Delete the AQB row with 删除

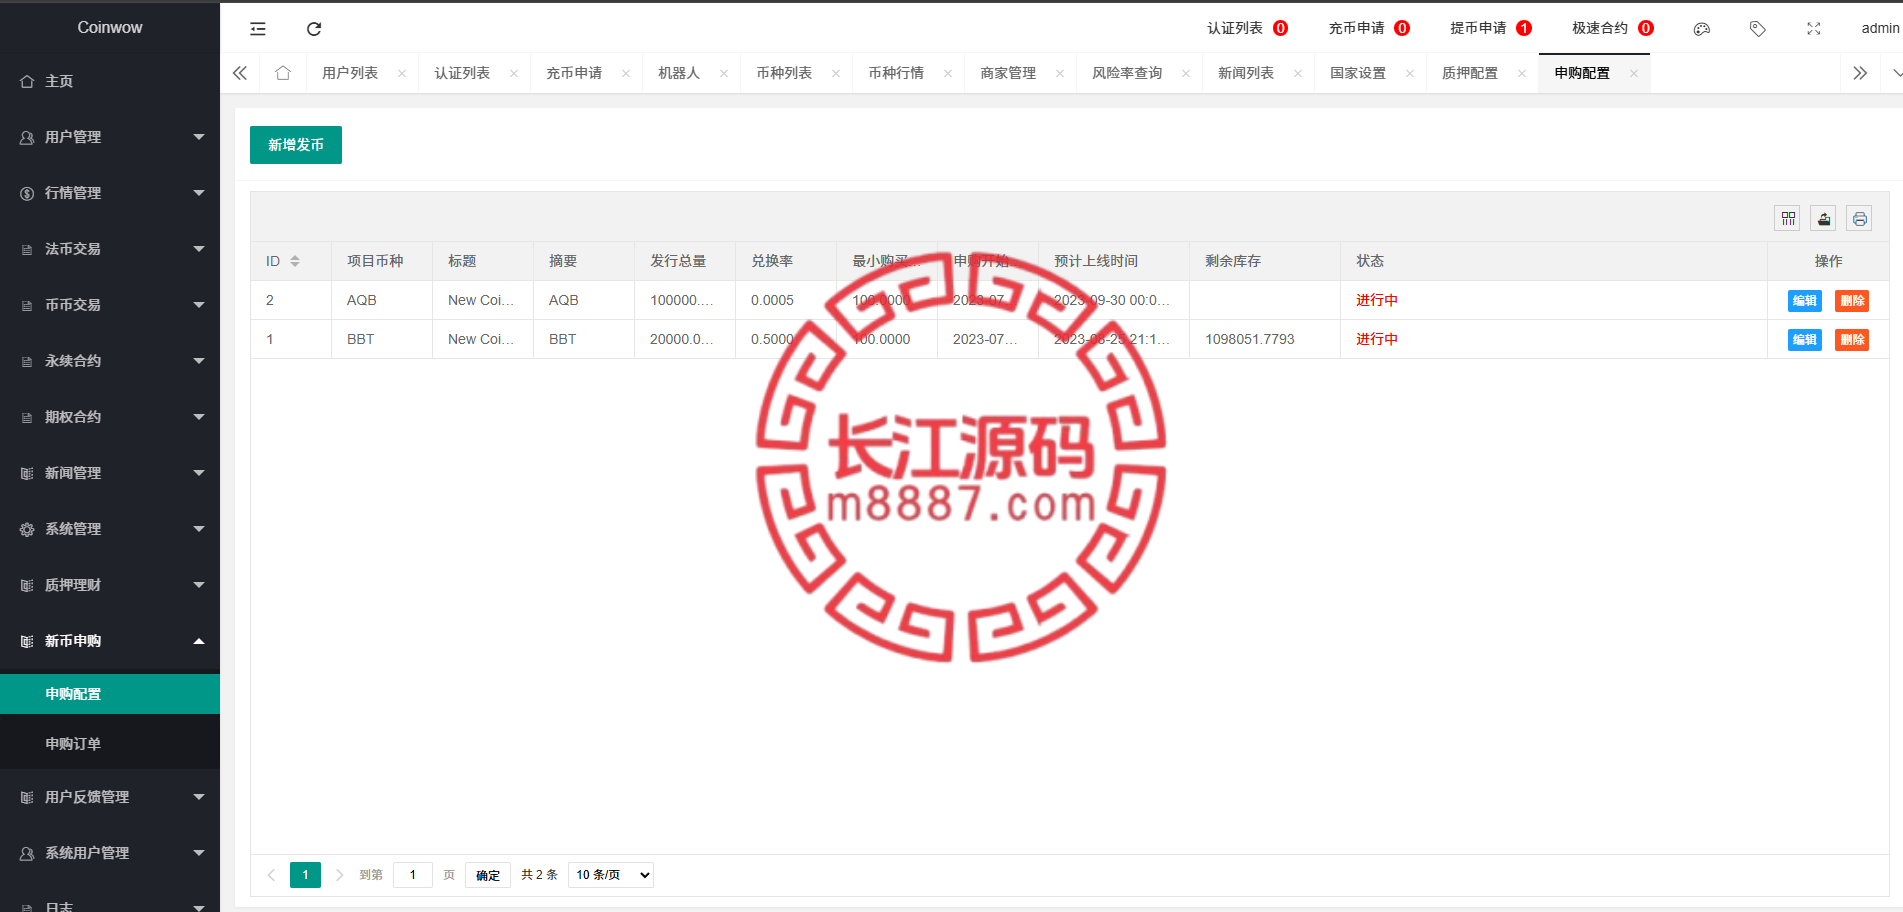[1852, 301]
